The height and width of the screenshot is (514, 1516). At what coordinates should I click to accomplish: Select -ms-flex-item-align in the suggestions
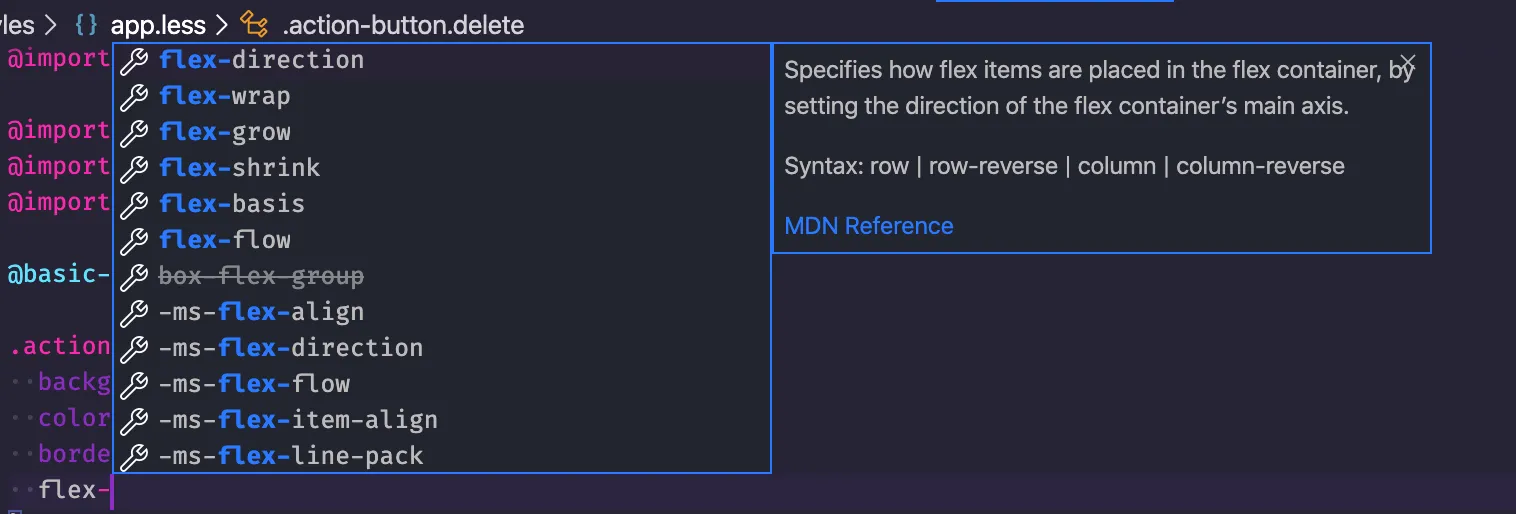[441, 420]
